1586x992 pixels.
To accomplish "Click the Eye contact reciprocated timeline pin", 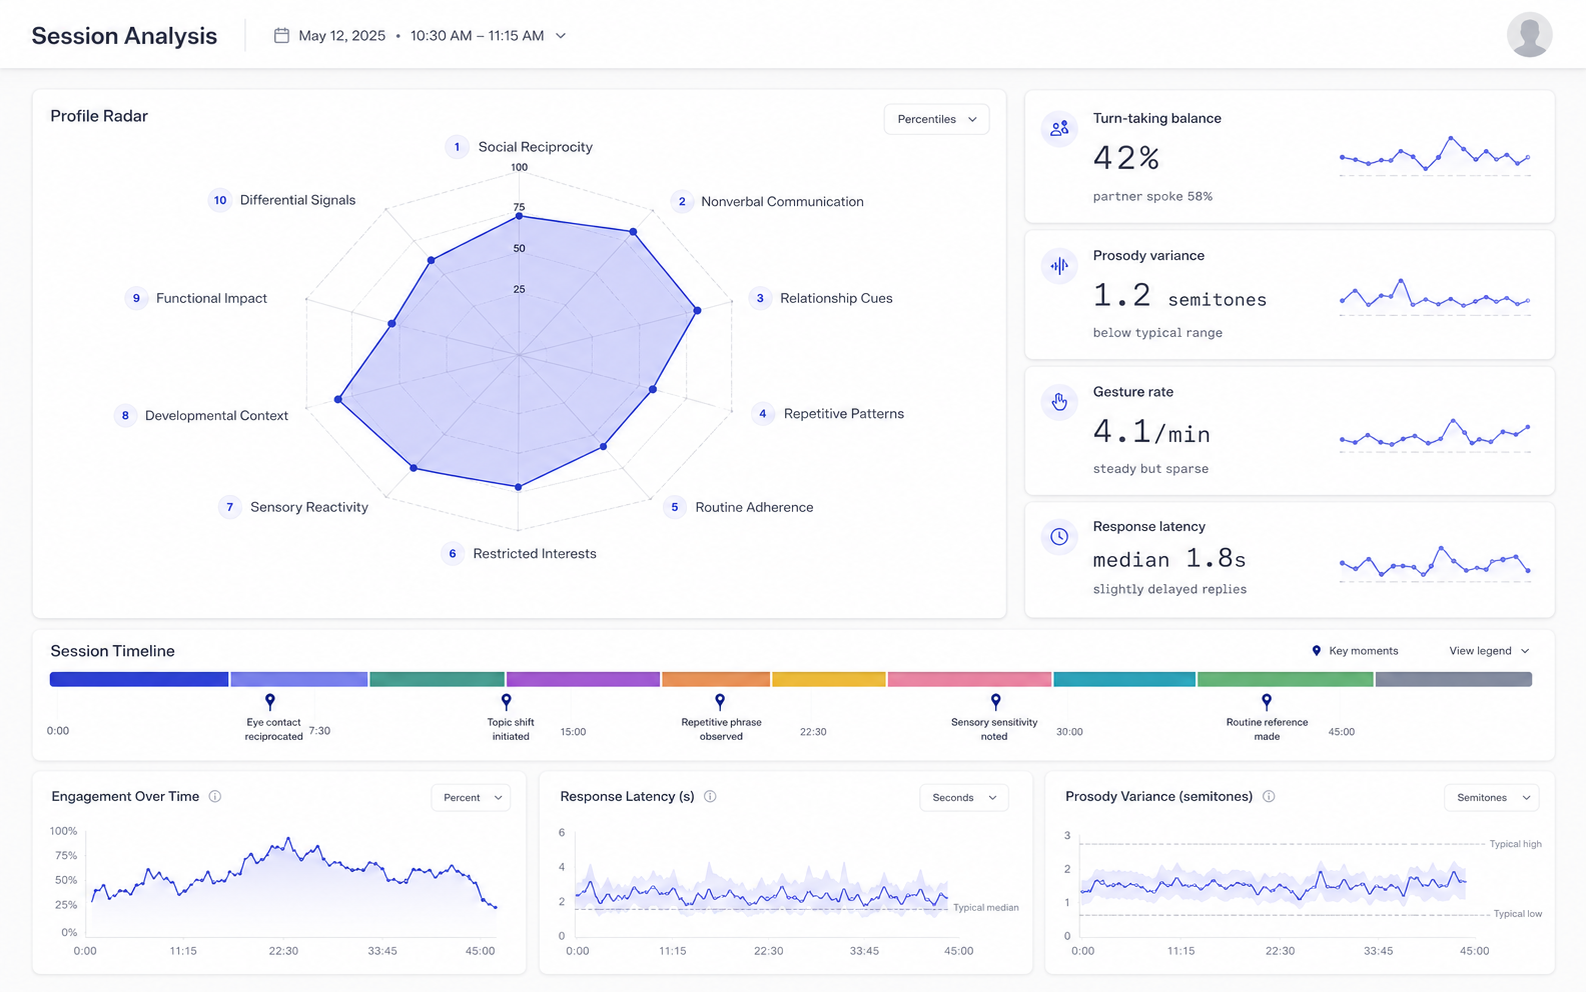I will pyautogui.click(x=270, y=702).
